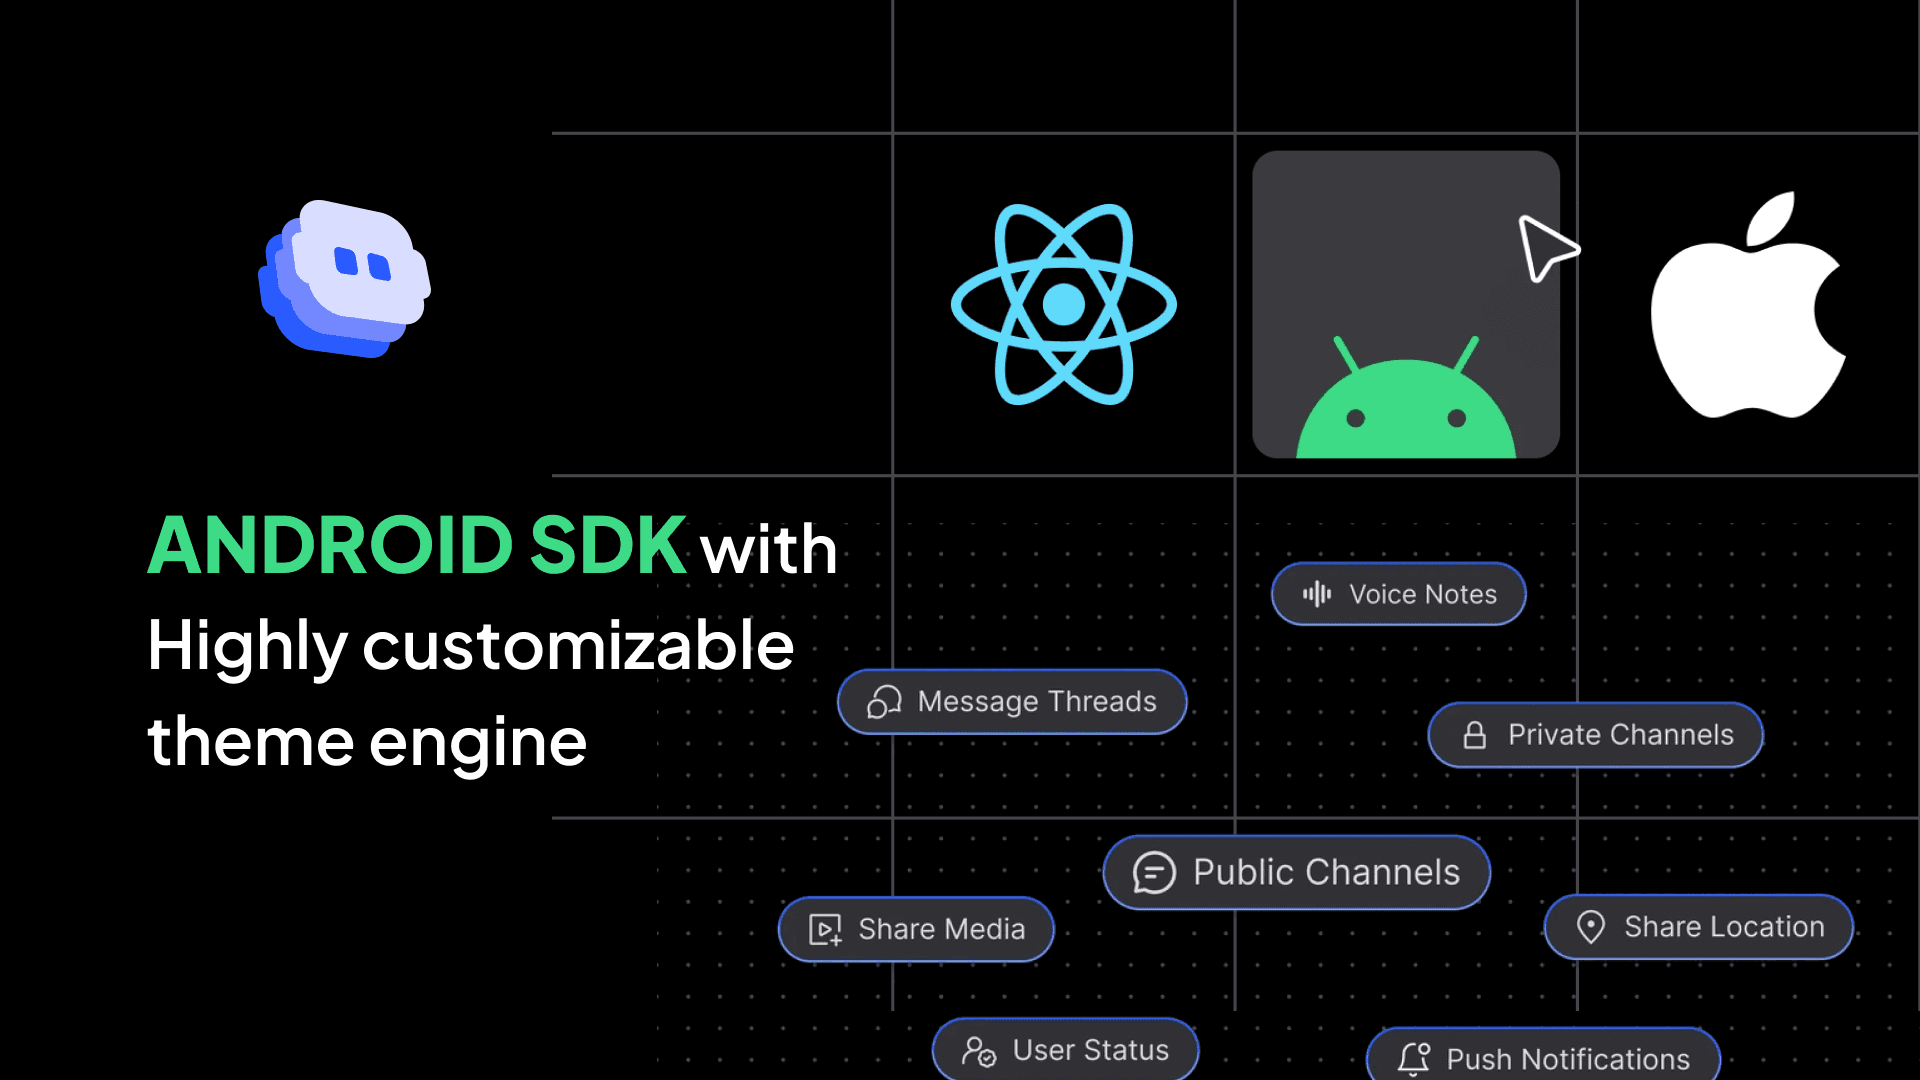The image size is (1920, 1080).
Task: Click the waveform icon in Voice Notes
Action: tap(1317, 594)
